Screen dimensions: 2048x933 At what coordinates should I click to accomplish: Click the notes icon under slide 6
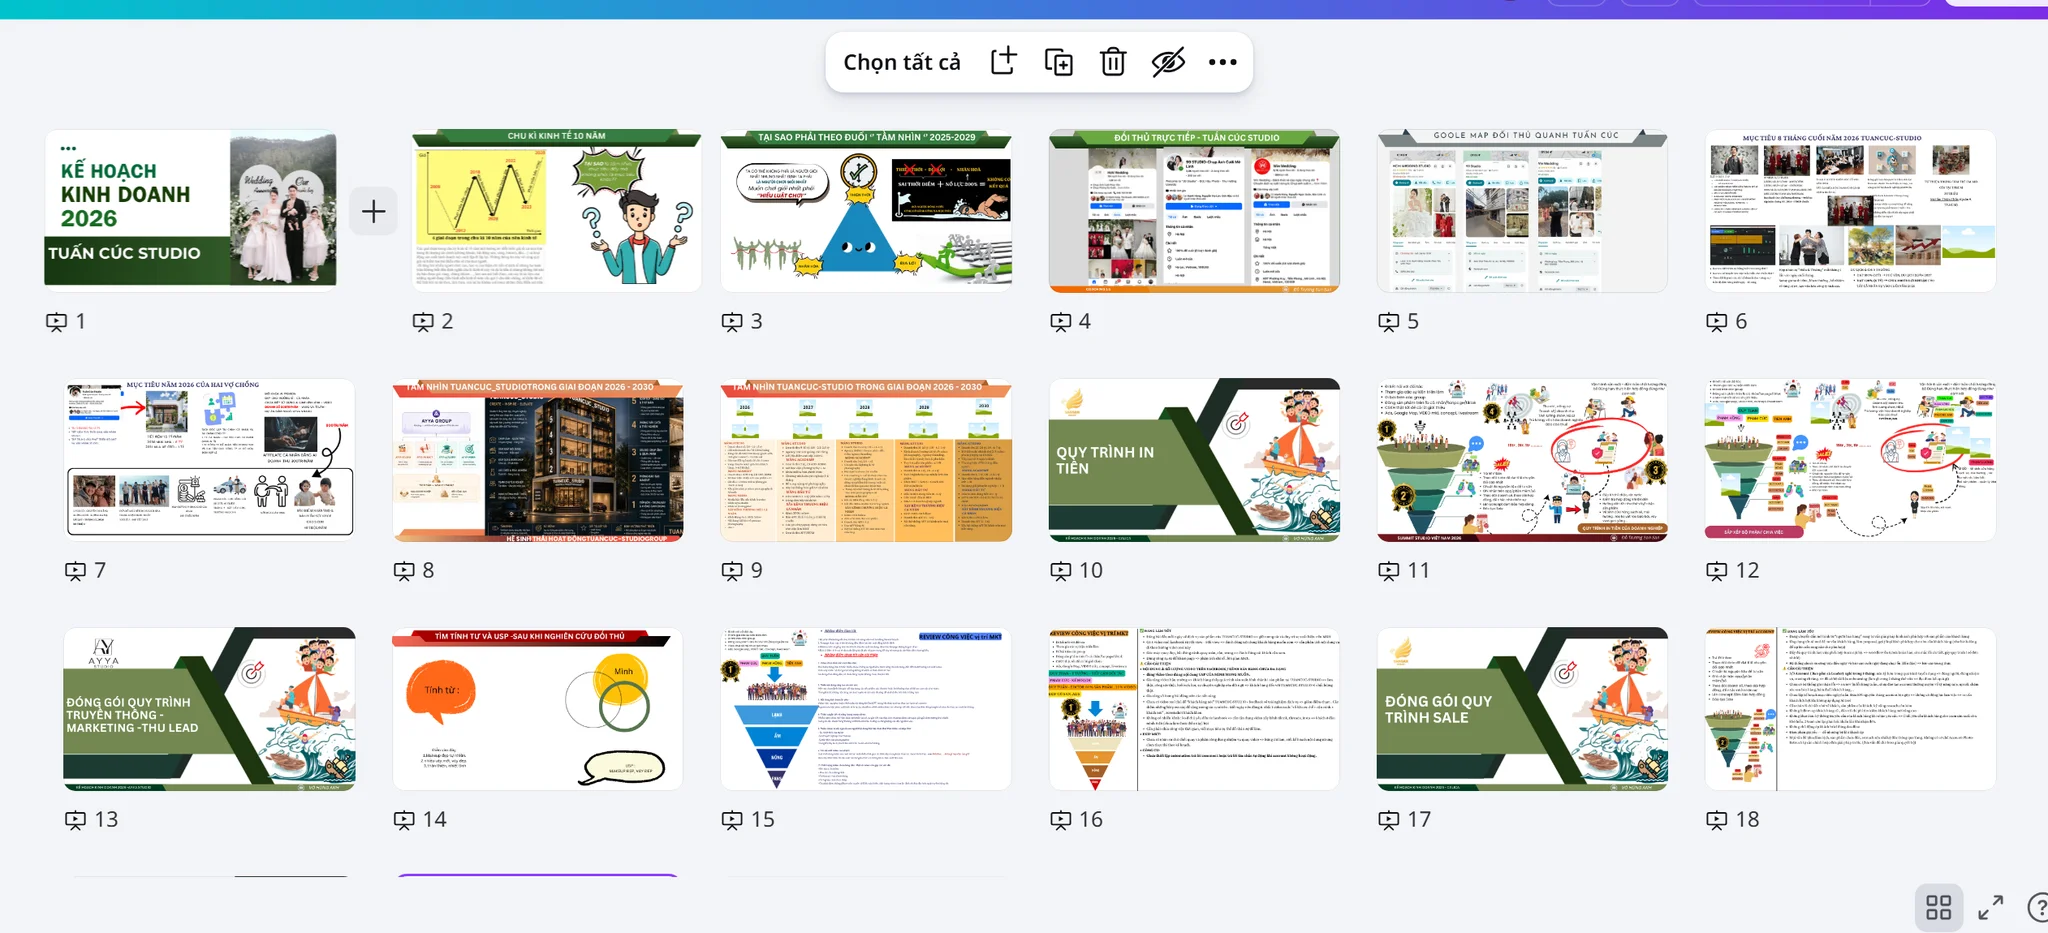click(x=1716, y=322)
